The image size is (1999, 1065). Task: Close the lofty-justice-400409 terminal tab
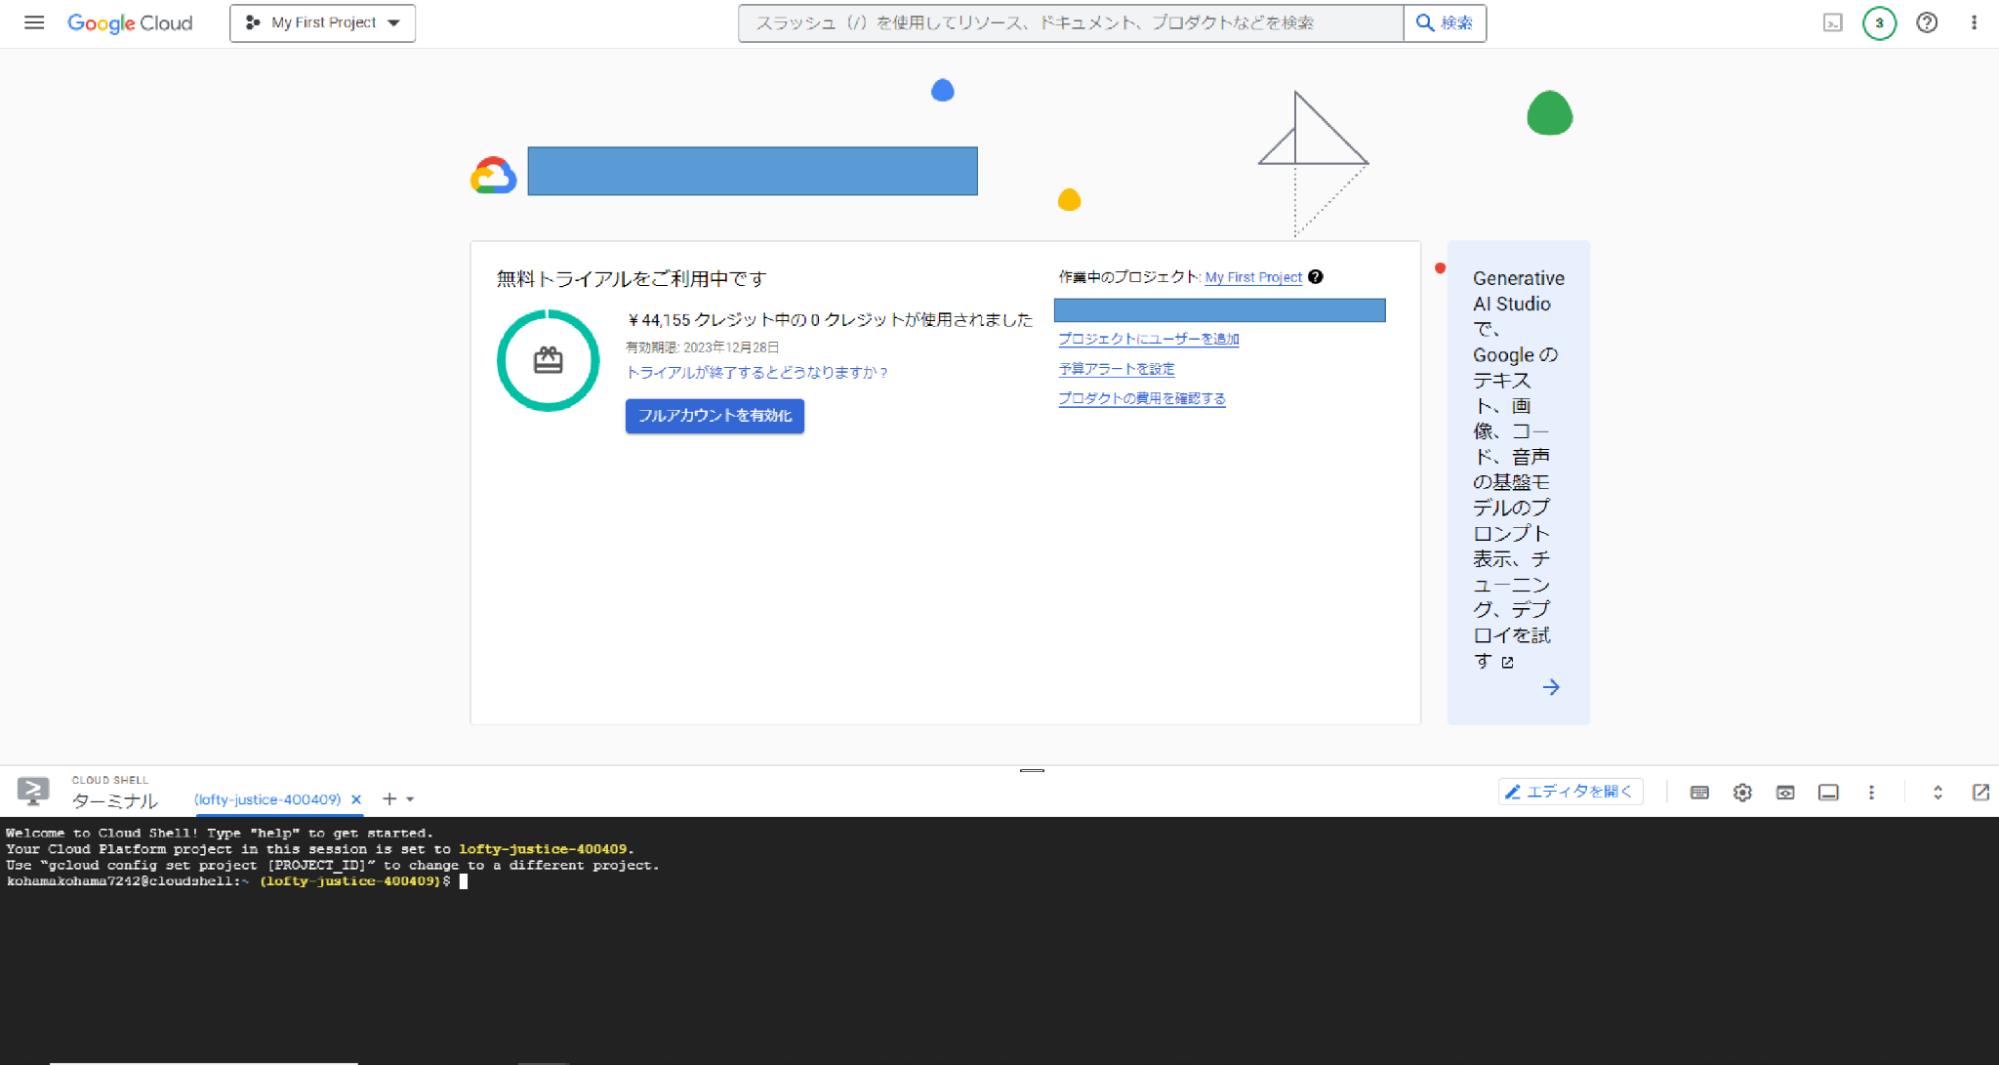tap(356, 799)
